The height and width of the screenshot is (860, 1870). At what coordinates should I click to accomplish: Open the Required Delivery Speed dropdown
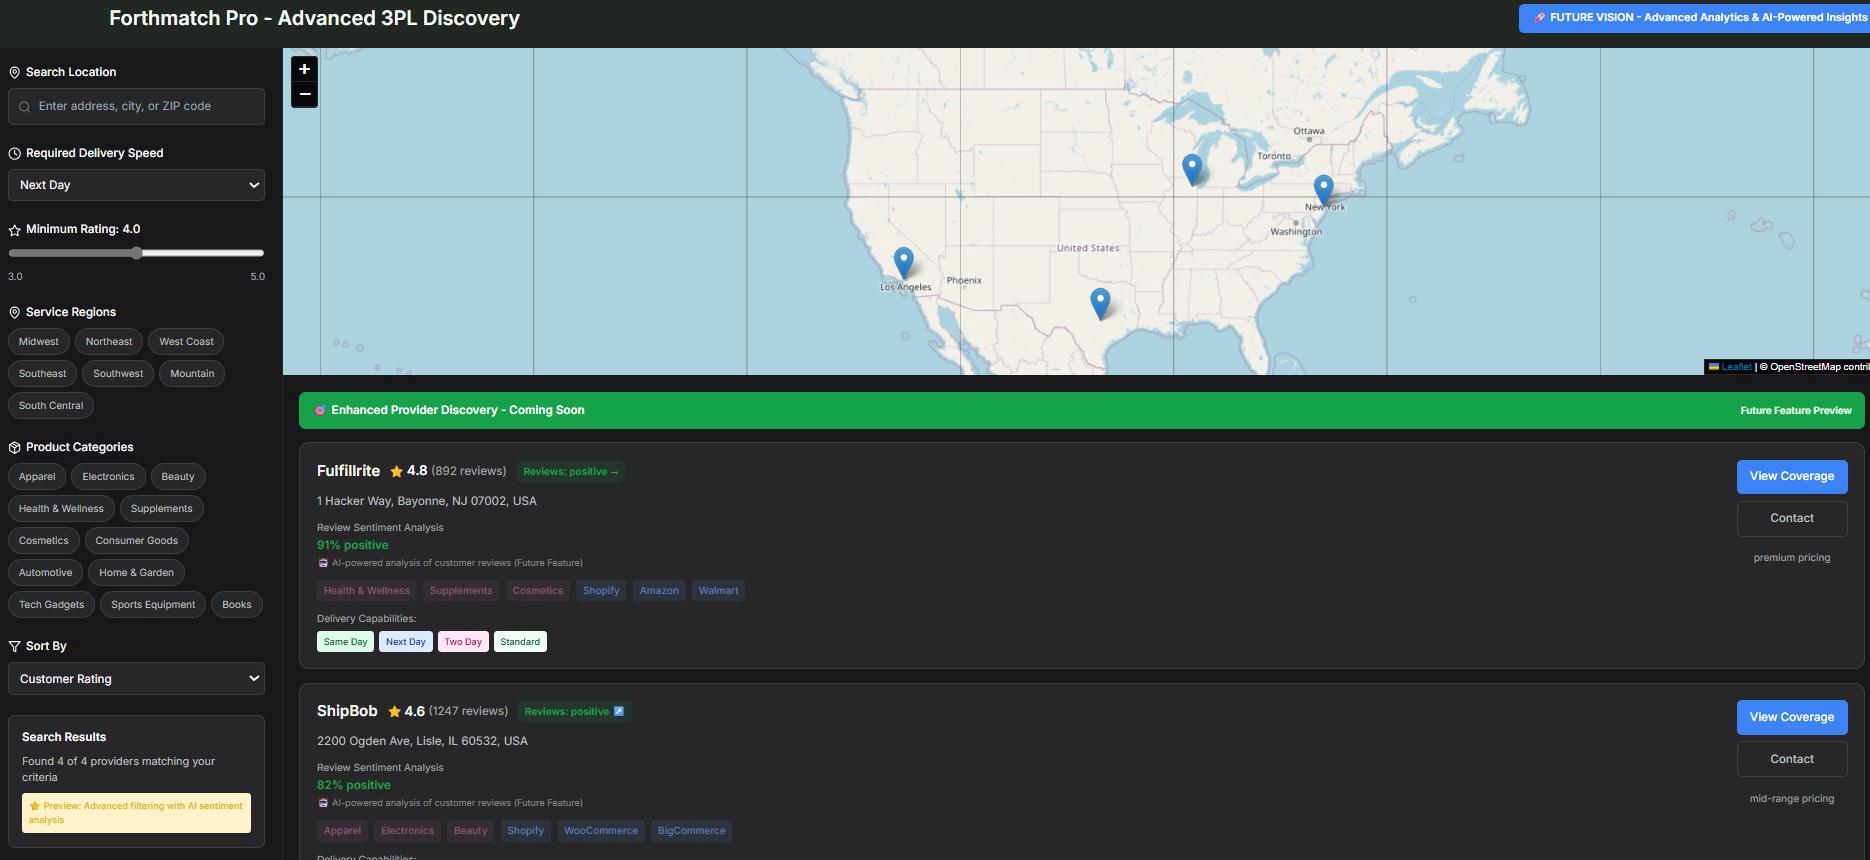click(x=136, y=185)
